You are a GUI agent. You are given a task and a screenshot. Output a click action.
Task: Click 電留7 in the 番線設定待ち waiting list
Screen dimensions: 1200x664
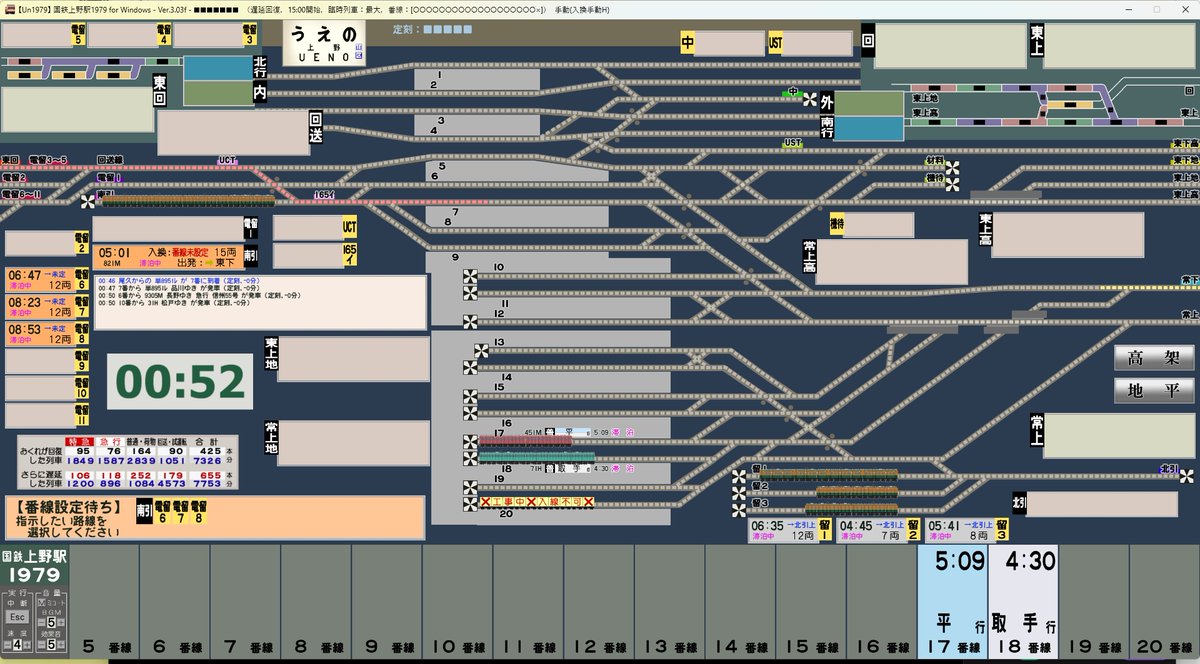click(x=181, y=511)
